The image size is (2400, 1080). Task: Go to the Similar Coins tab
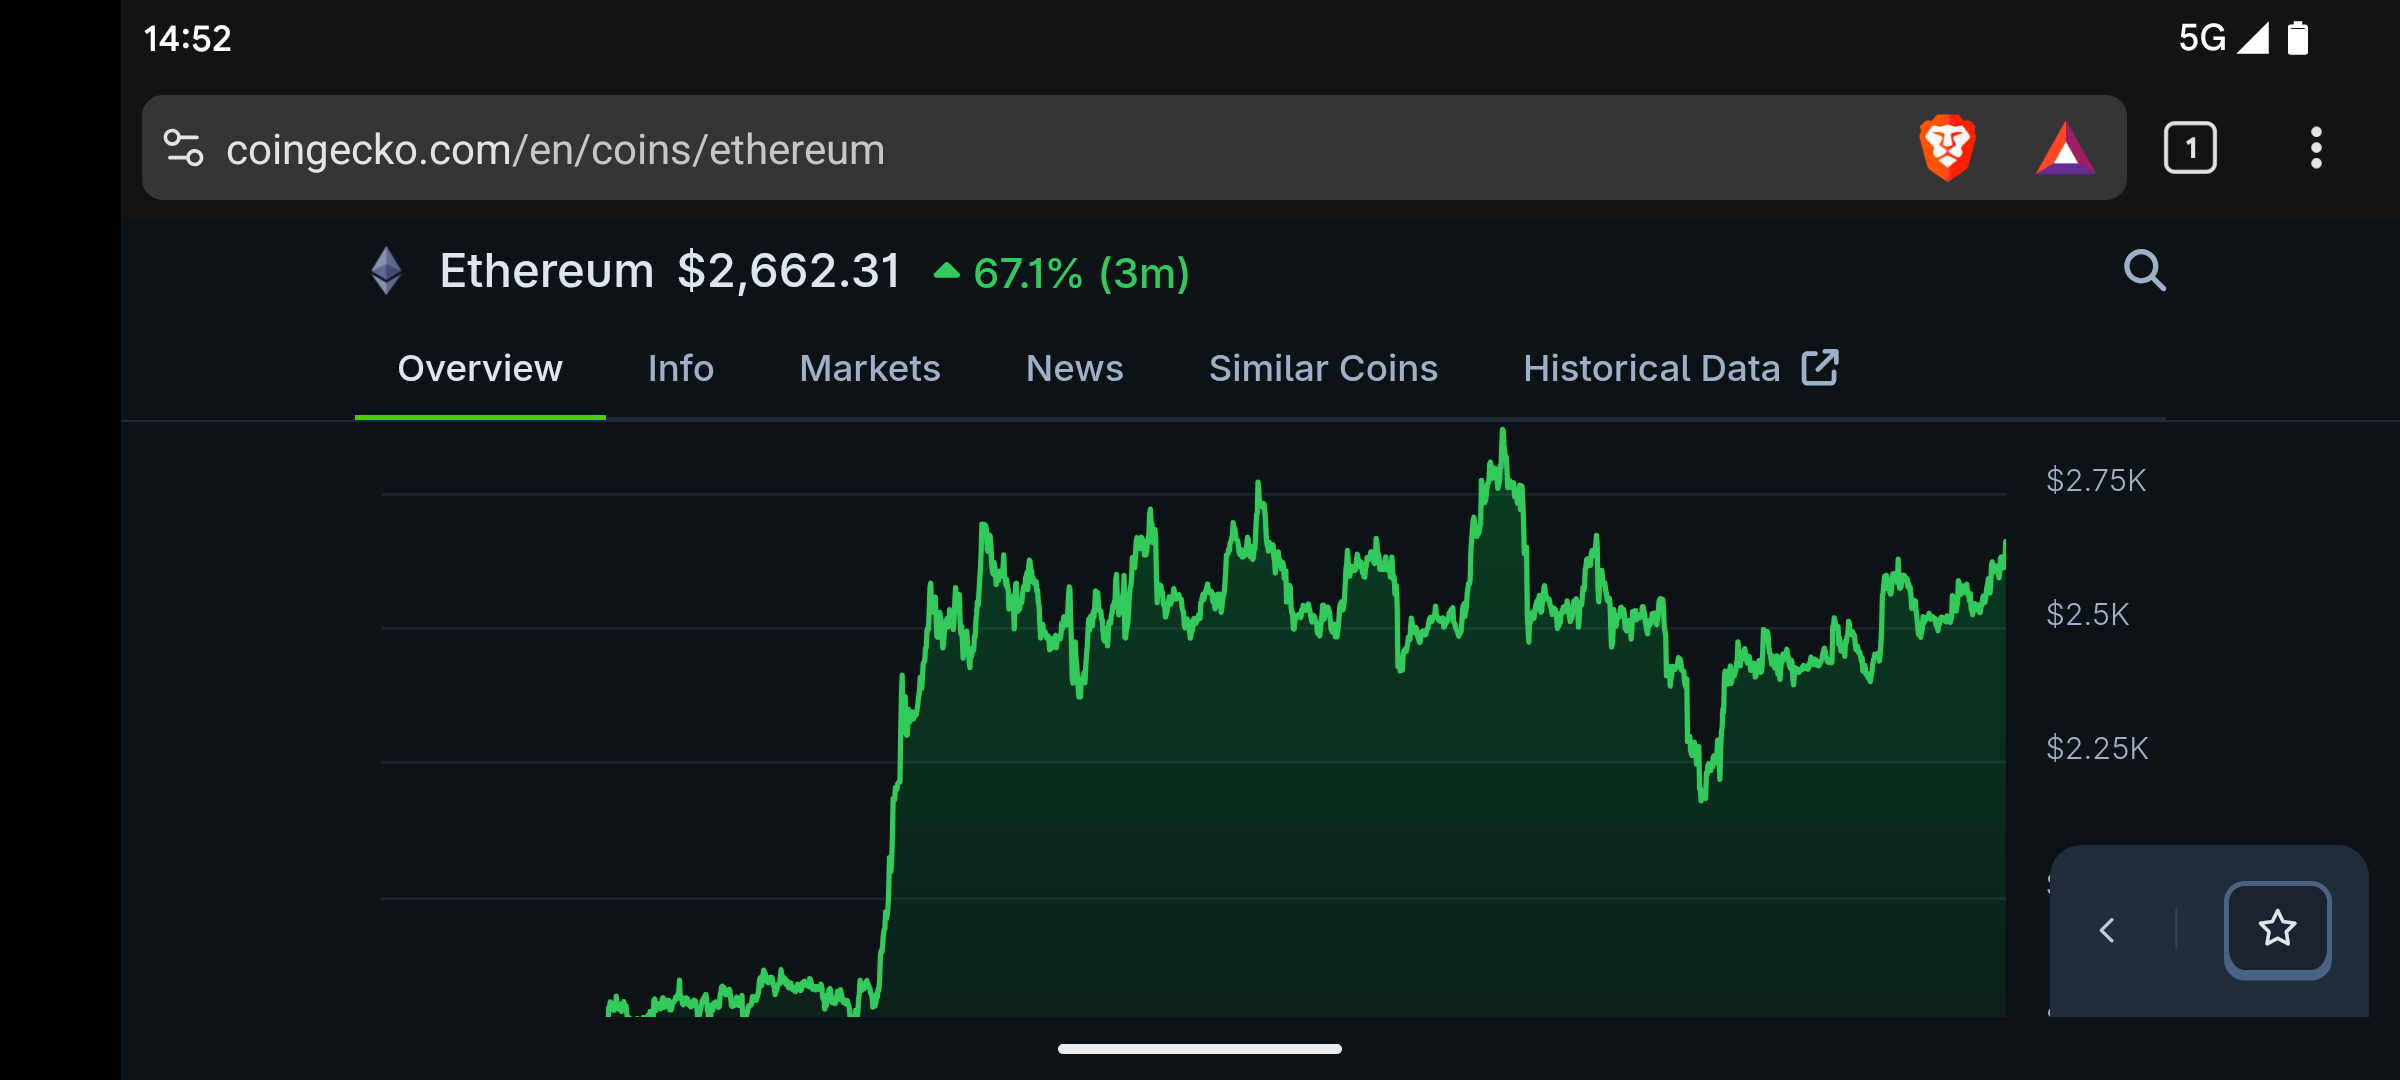click(x=1323, y=368)
